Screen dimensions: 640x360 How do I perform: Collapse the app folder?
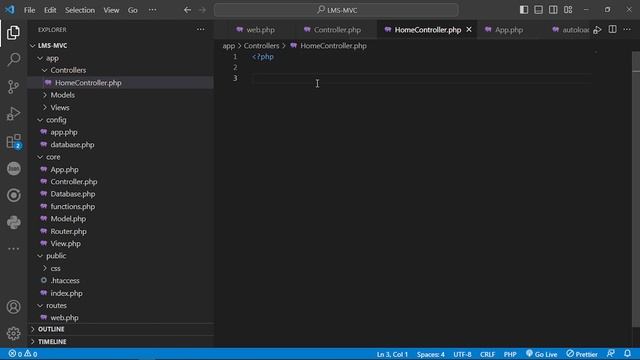(121, 58)
